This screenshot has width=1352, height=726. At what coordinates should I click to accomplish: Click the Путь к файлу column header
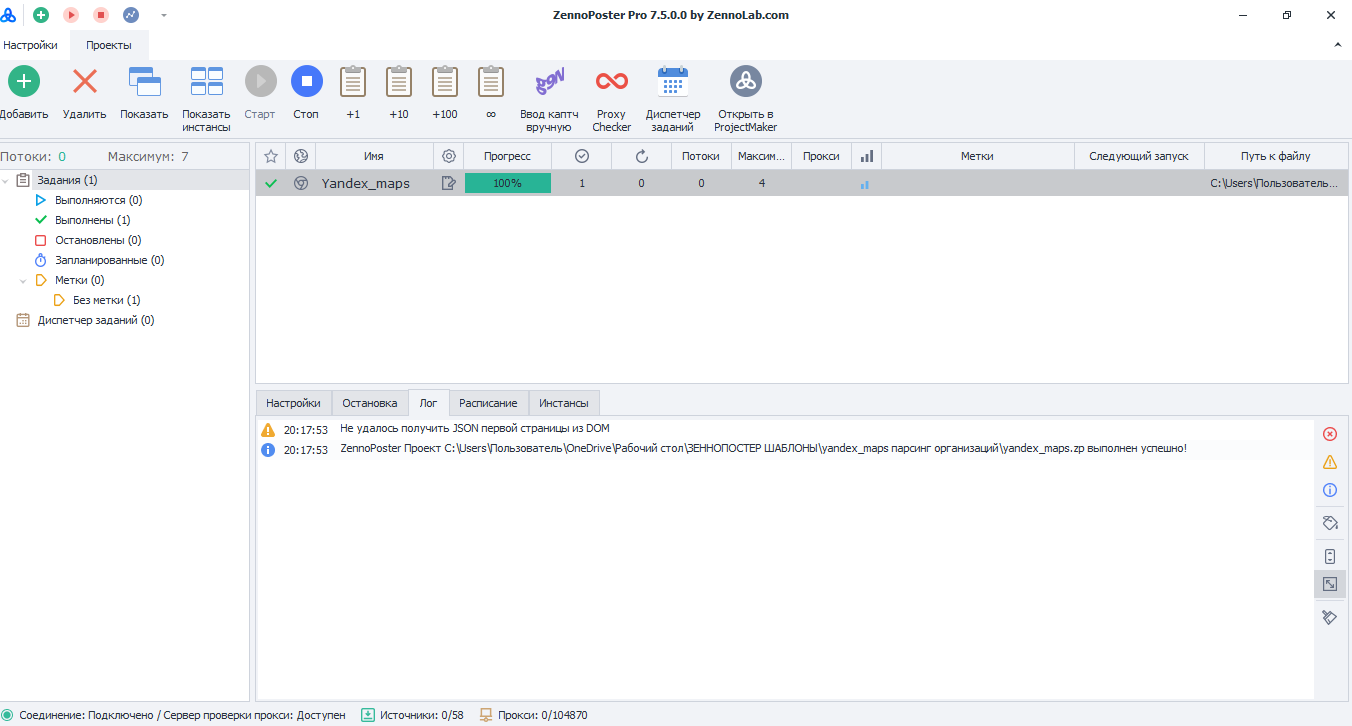coord(1275,156)
